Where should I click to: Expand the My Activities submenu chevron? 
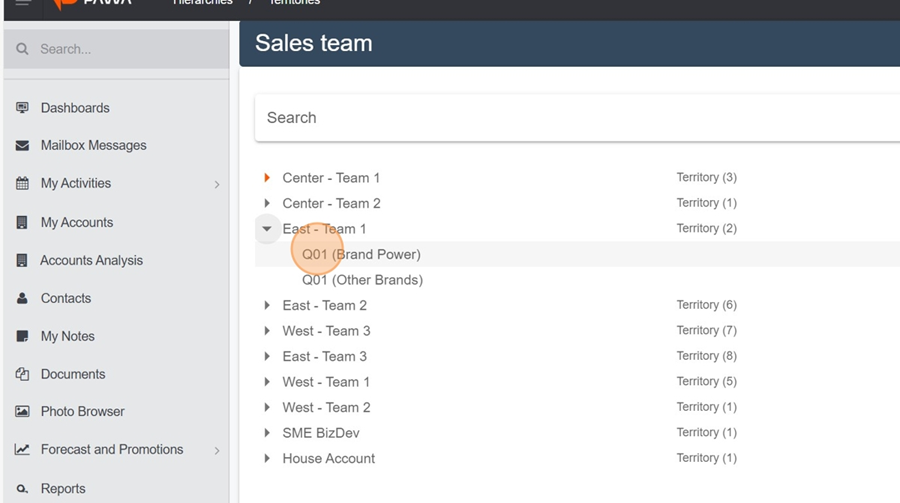(x=217, y=184)
